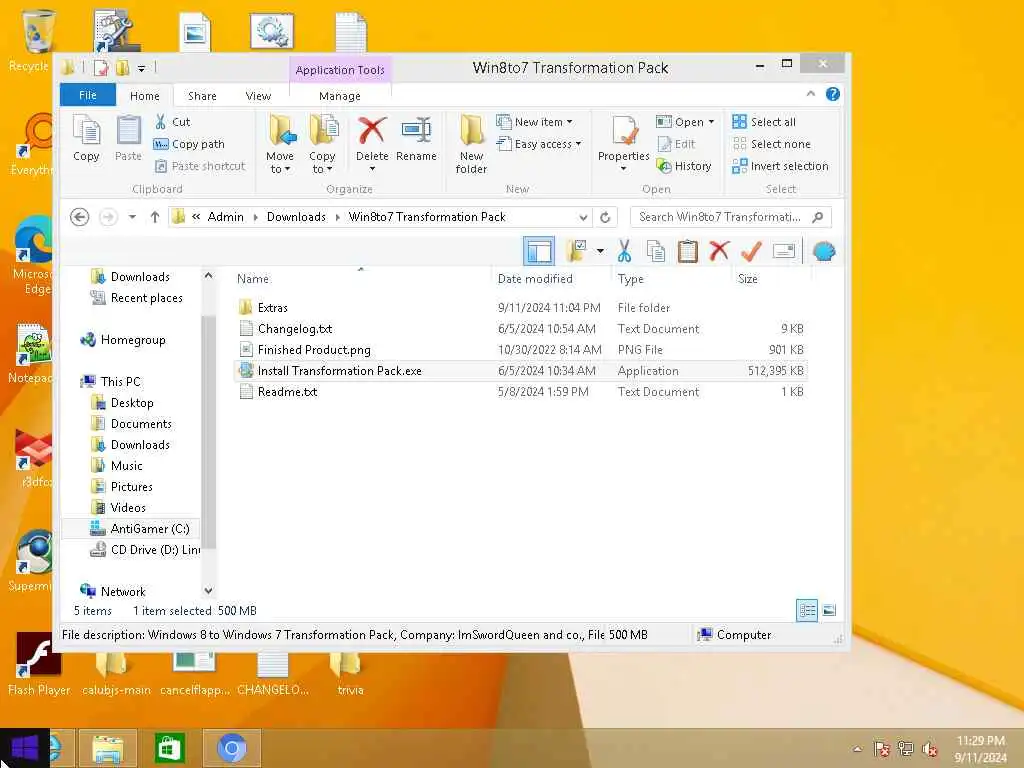The width and height of the screenshot is (1024, 768).
Task: Refresh the current folder view
Action: coord(605,217)
